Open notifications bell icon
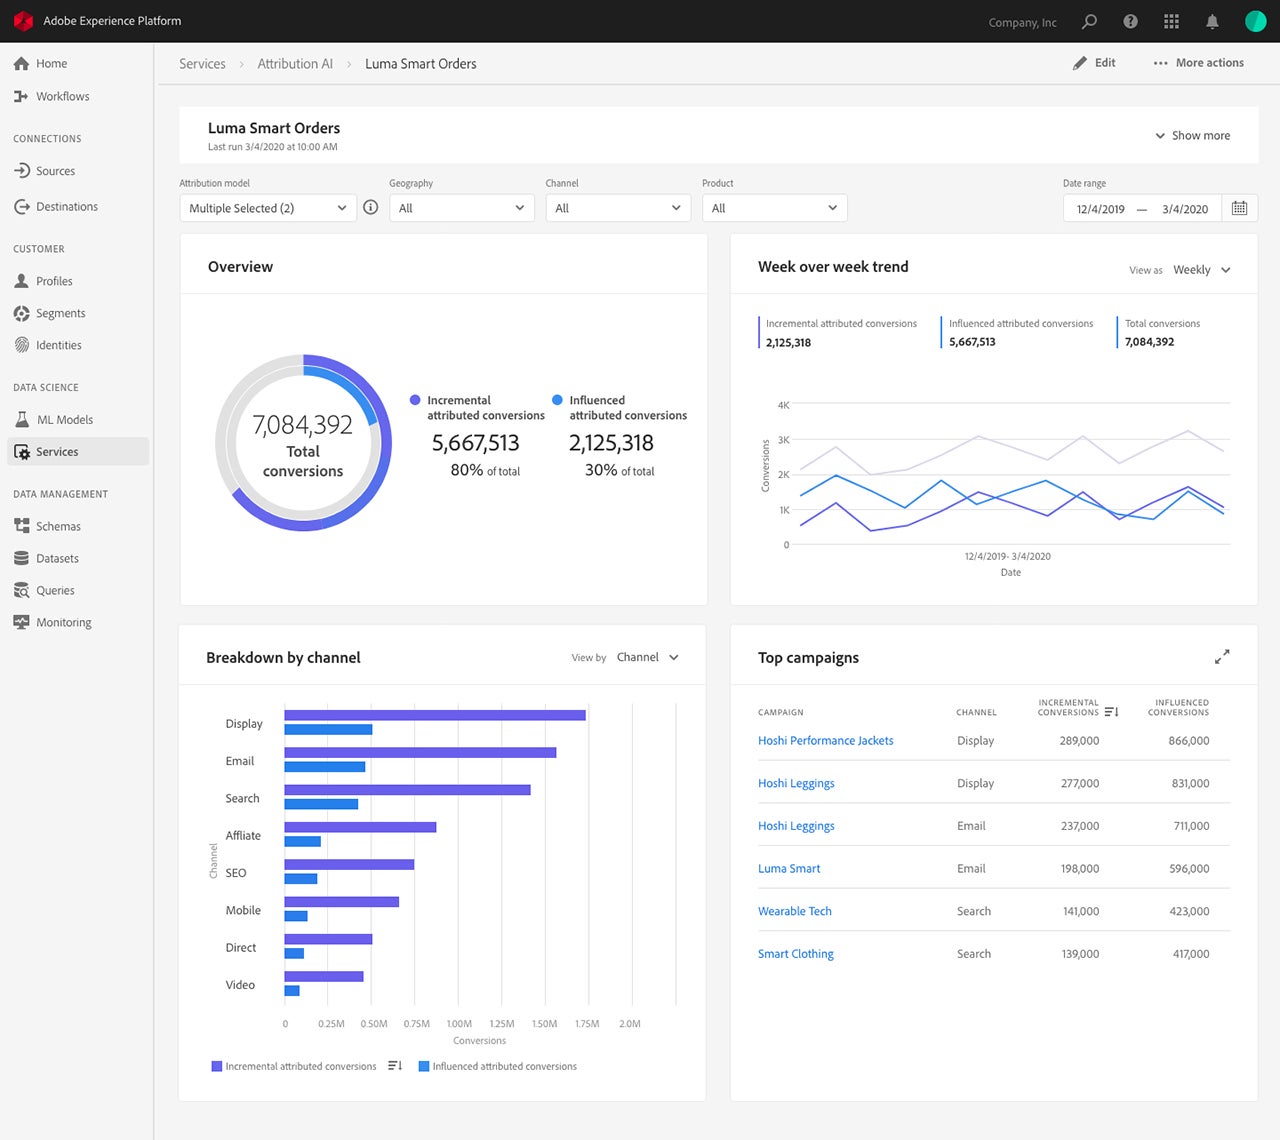This screenshot has width=1280, height=1140. pos(1212,21)
